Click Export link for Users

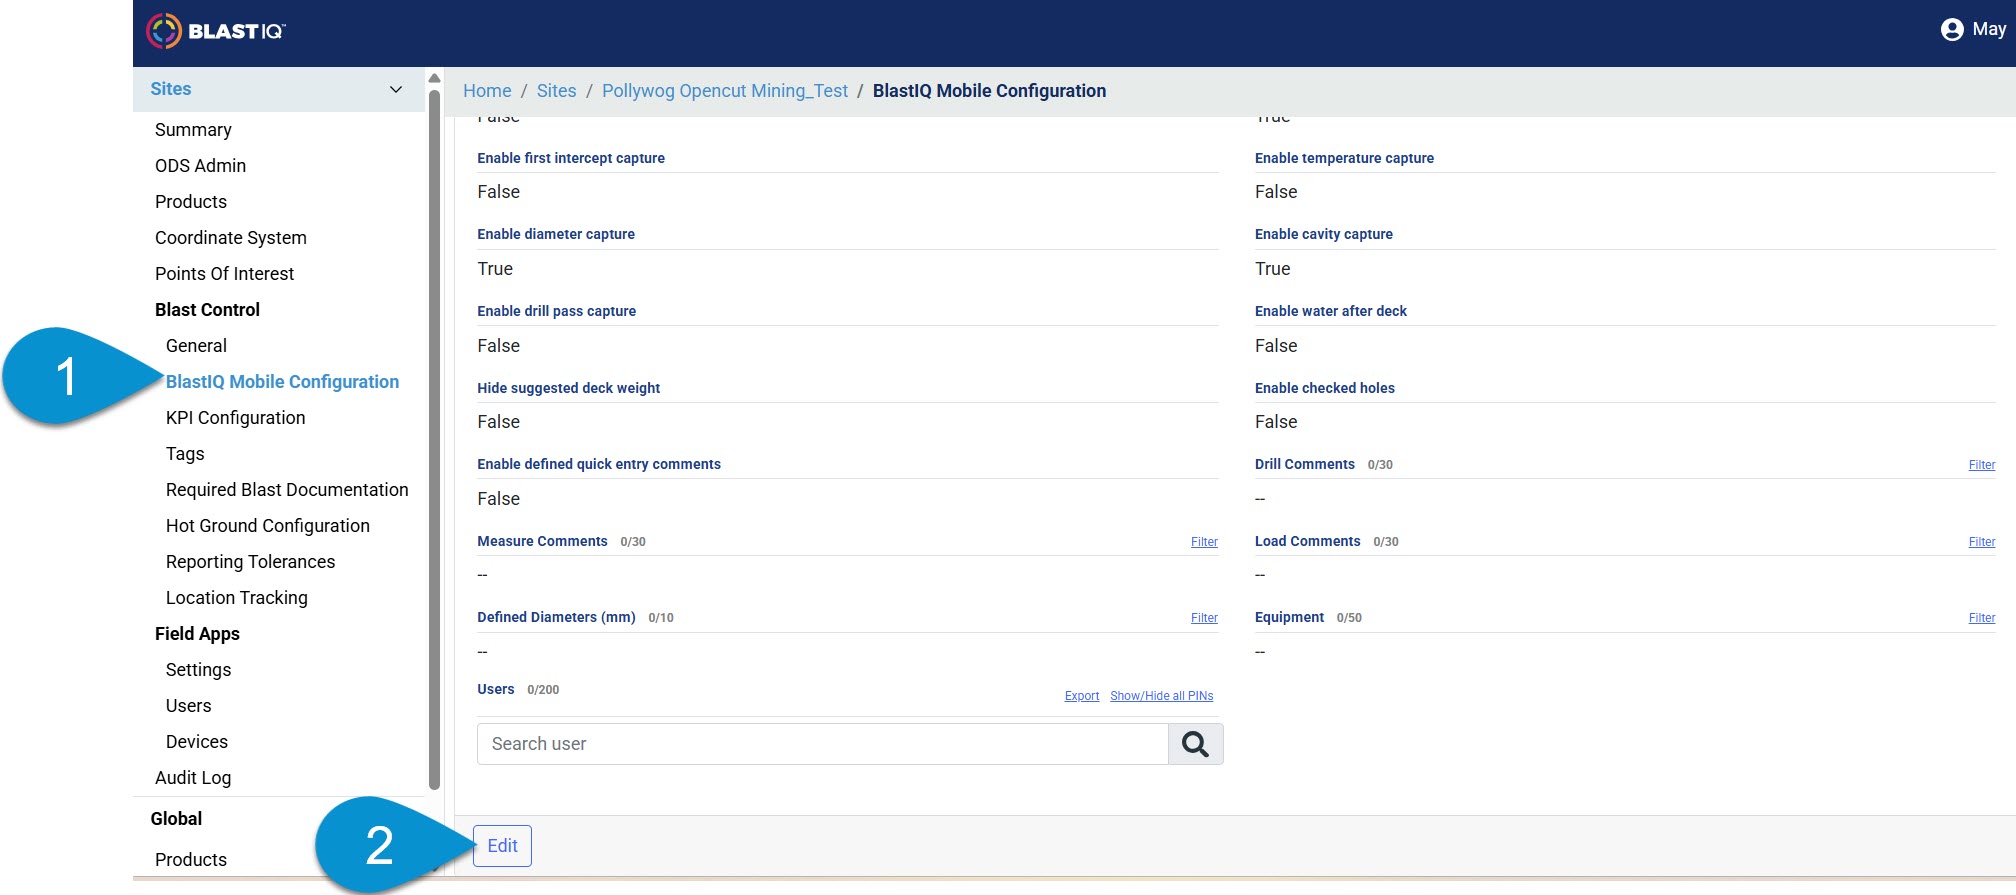(1081, 696)
